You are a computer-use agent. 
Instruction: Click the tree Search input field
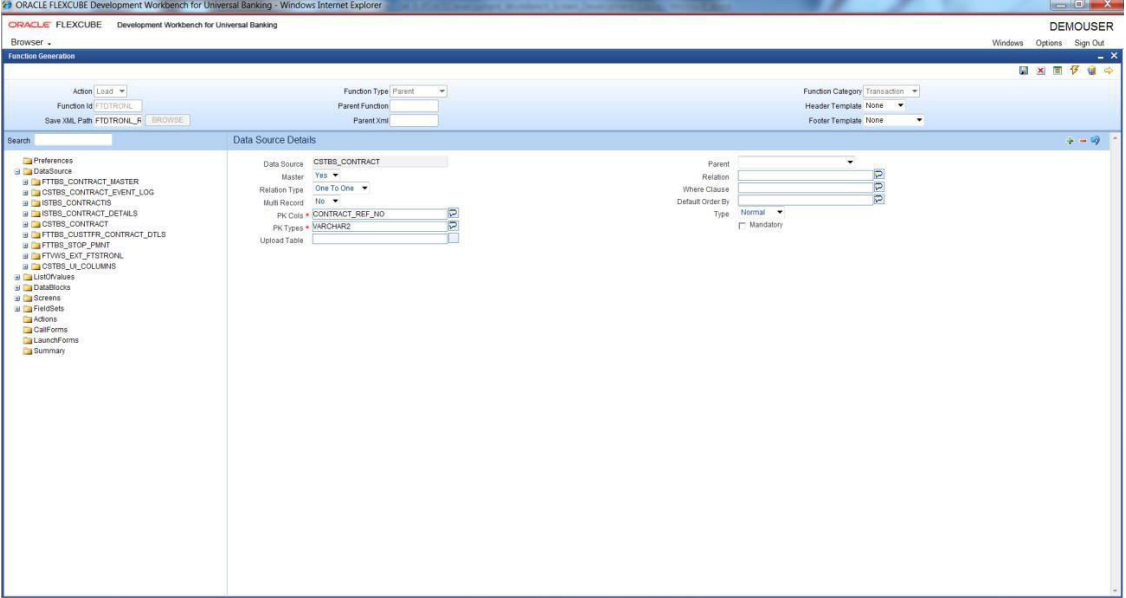click(73, 140)
